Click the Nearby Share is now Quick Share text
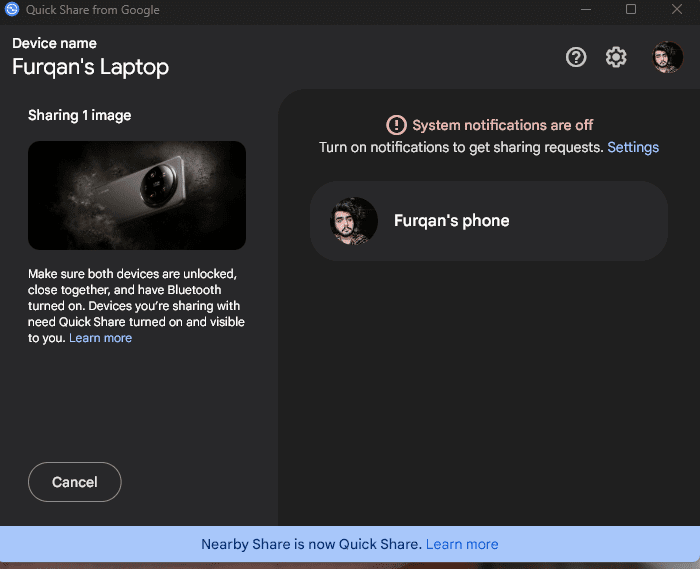The image size is (700, 569). [311, 544]
